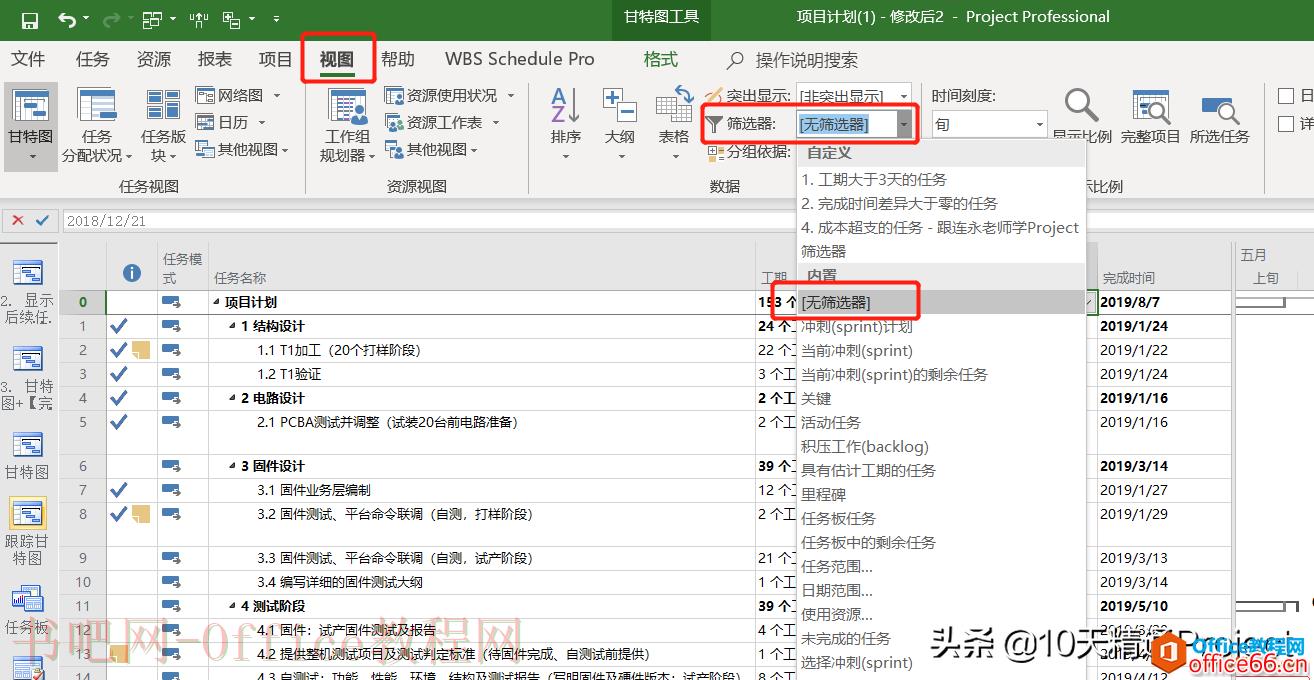Select Network Diagram (网络图) view
The width and height of the screenshot is (1314, 680).
point(239,96)
